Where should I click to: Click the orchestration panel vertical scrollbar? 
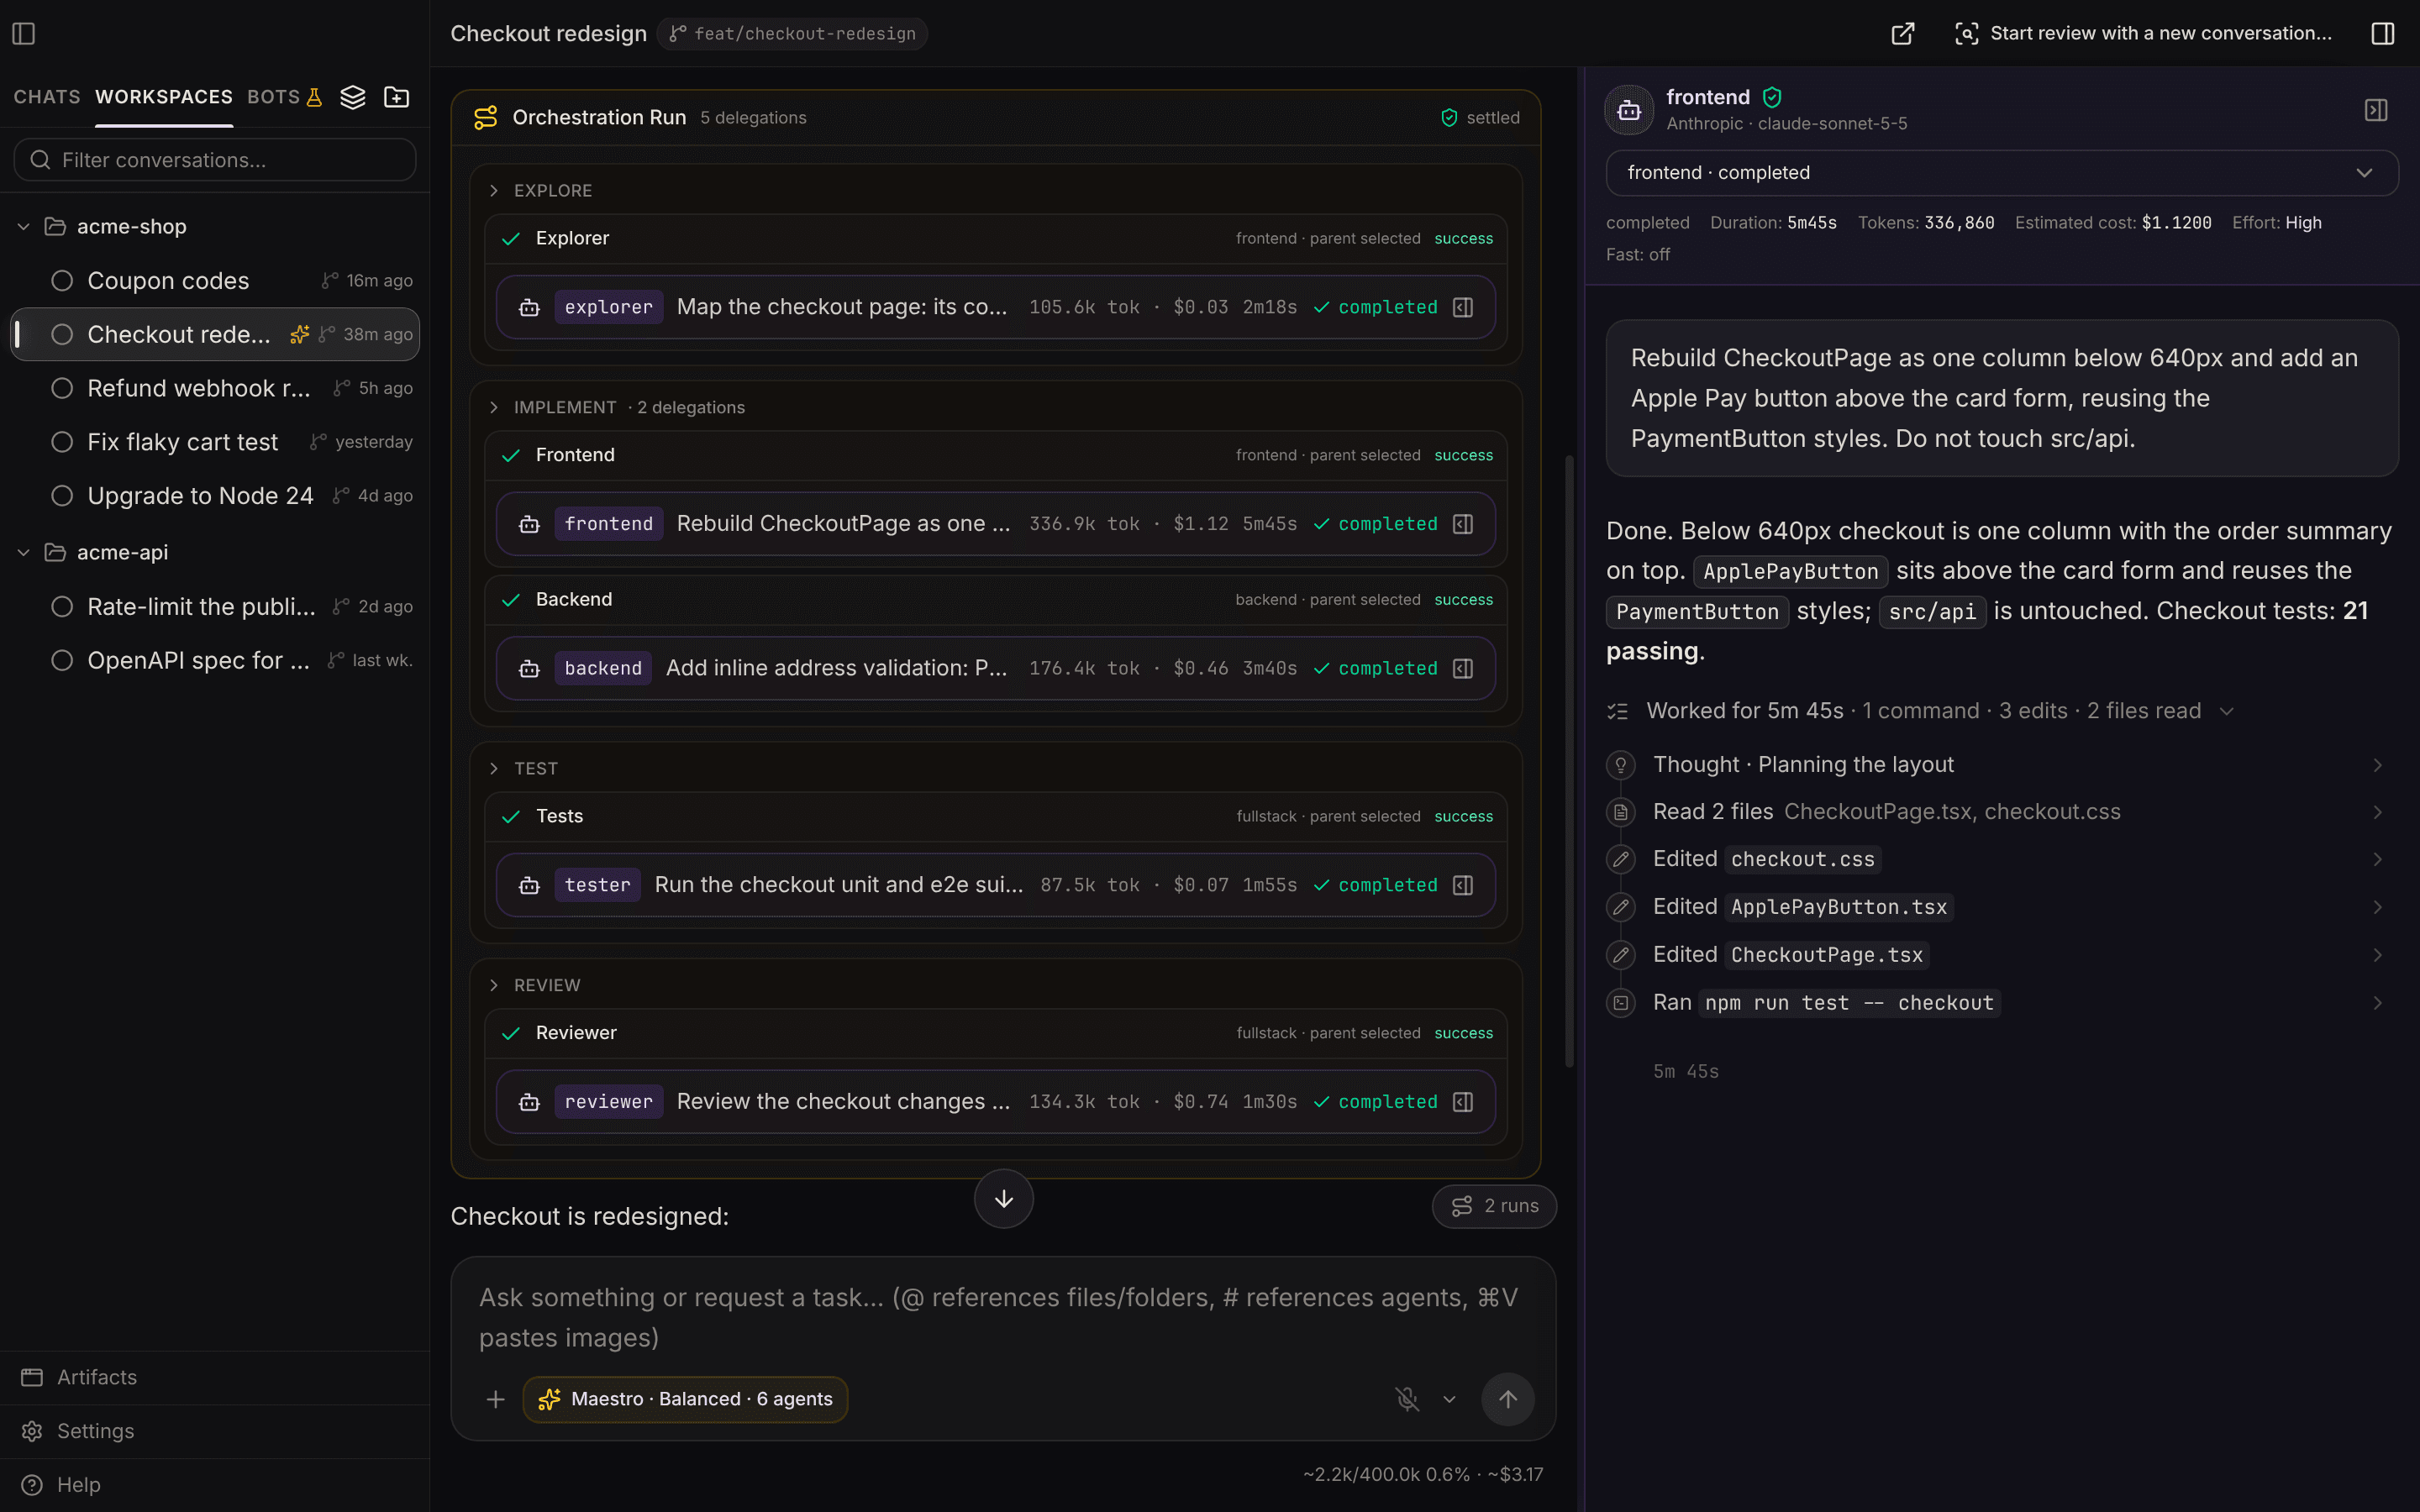(x=1569, y=760)
